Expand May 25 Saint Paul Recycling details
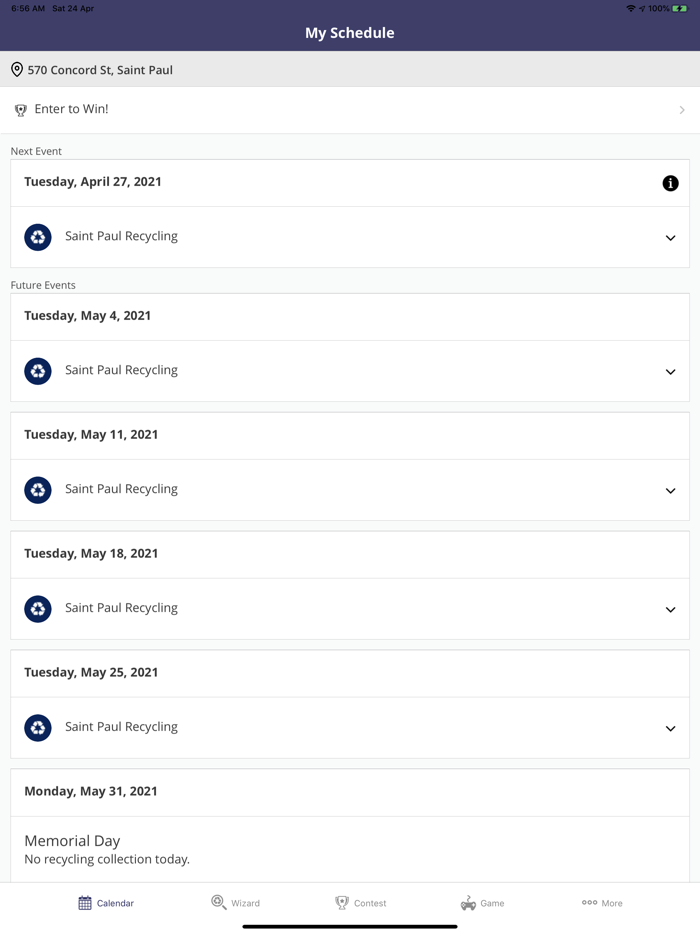The width and height of the screenshot is (700, 934). (x=670, y=729)
